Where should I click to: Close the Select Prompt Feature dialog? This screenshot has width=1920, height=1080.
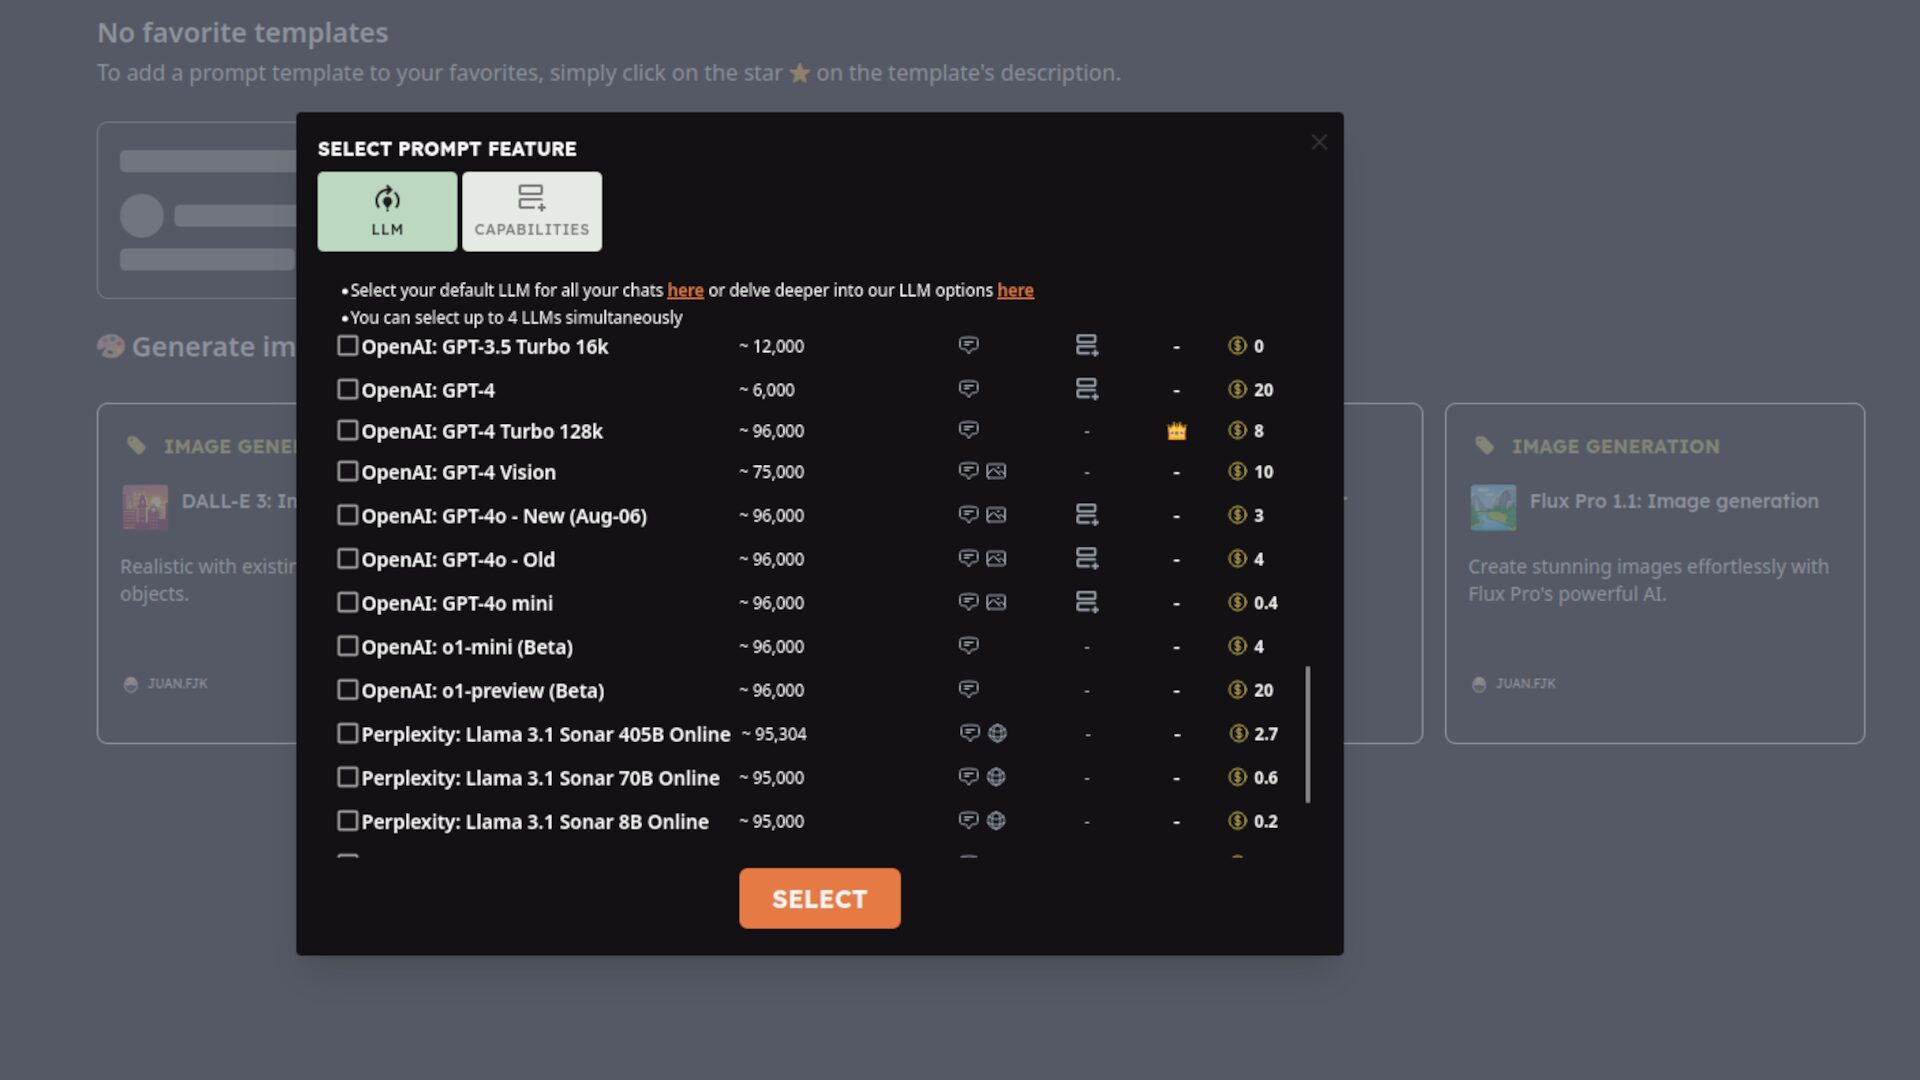tap(1319, 143)
